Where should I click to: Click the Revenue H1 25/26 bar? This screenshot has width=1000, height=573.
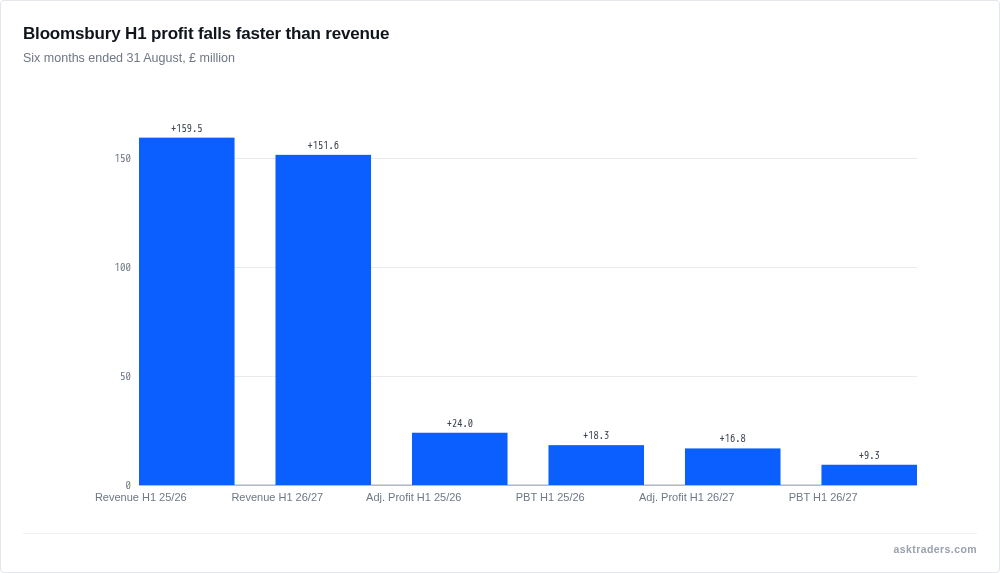point(187,311)
